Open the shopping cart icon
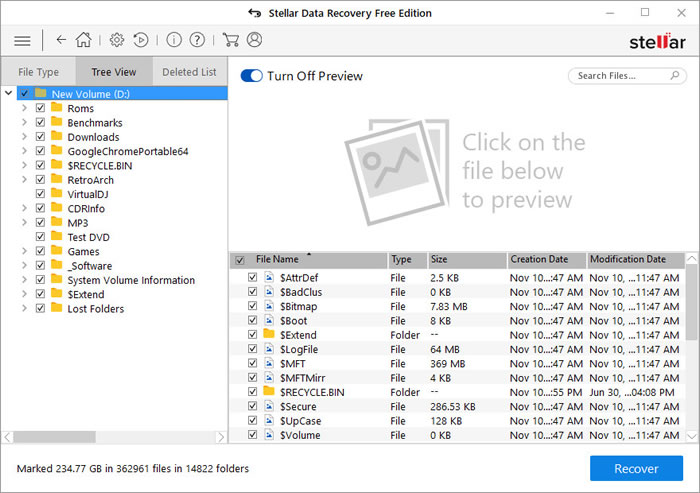Viewport: 700px width, 493px height. (231, 41)
